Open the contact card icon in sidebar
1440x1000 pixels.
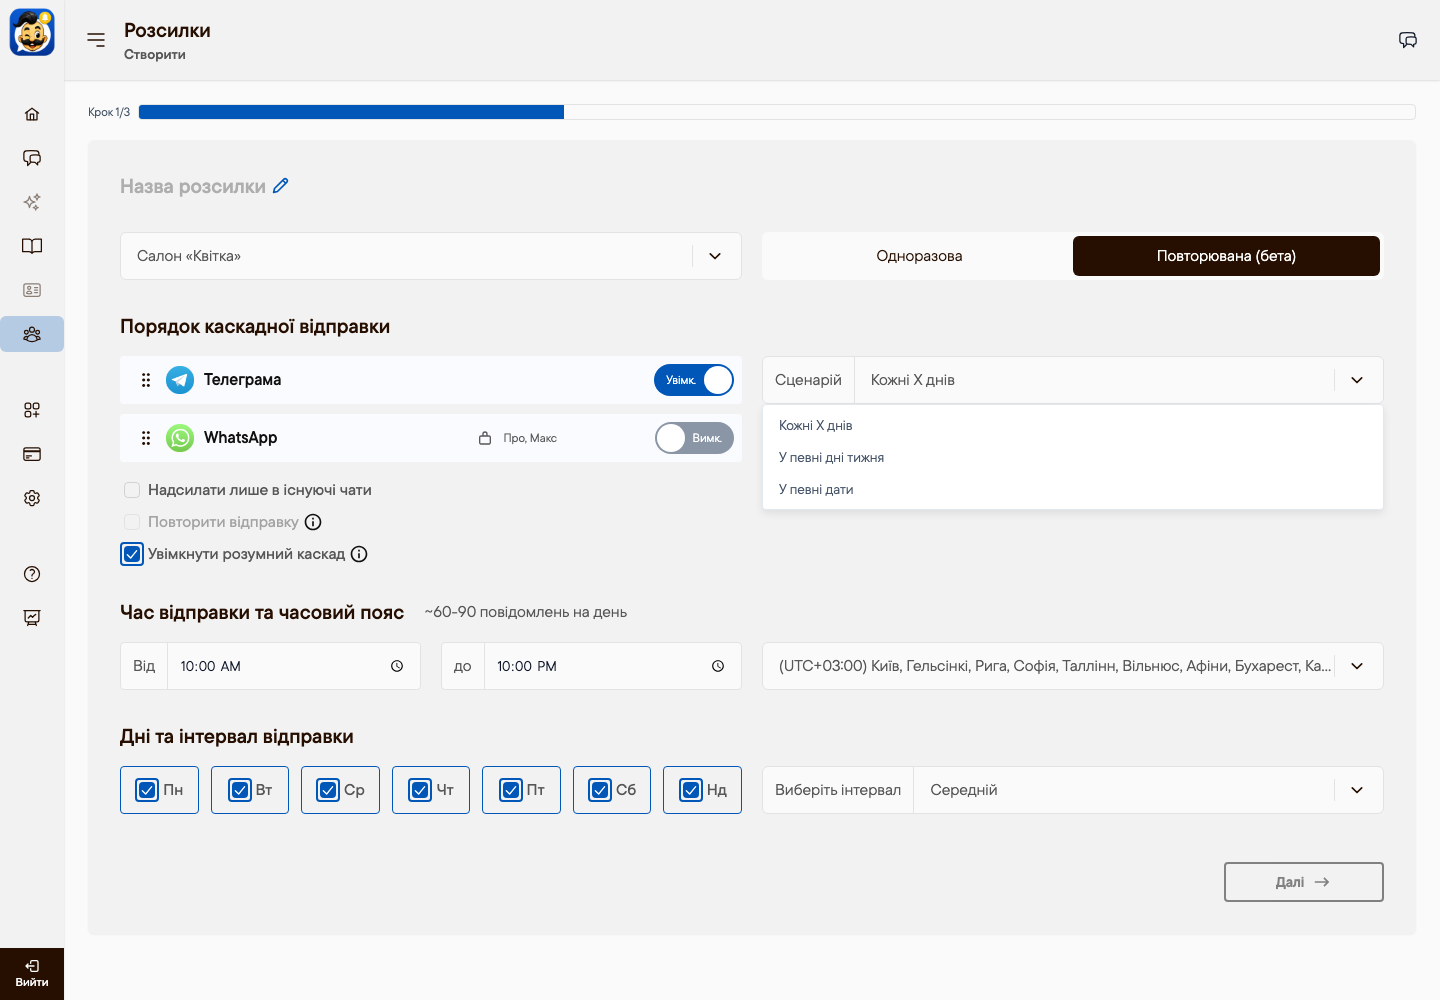point(32,290)
